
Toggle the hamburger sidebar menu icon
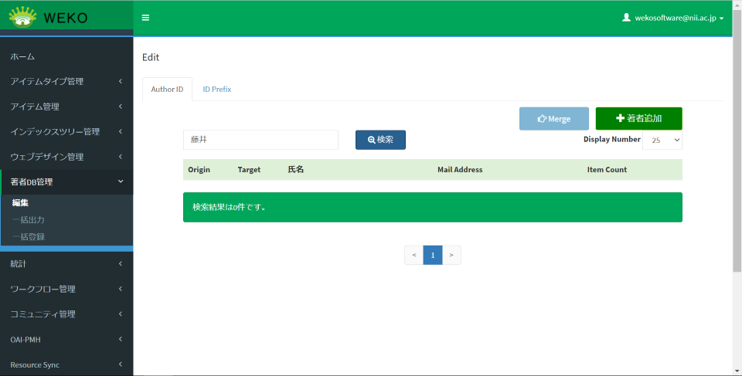click(145, 17)
